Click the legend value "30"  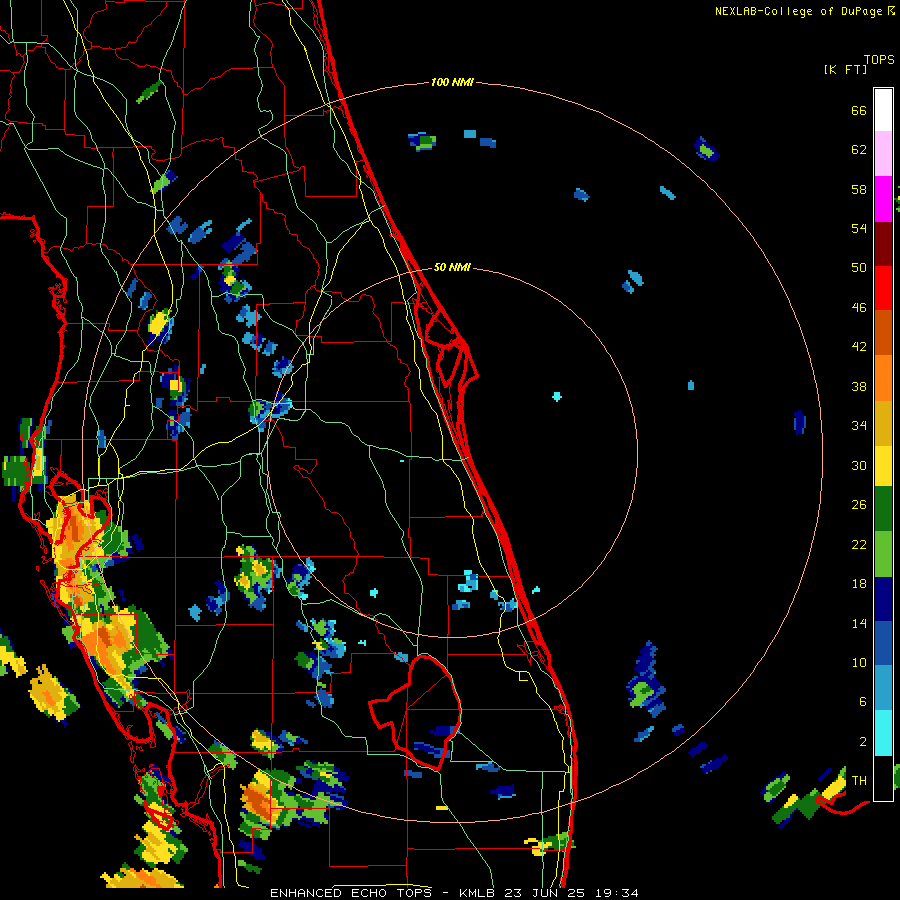point(859,465)
